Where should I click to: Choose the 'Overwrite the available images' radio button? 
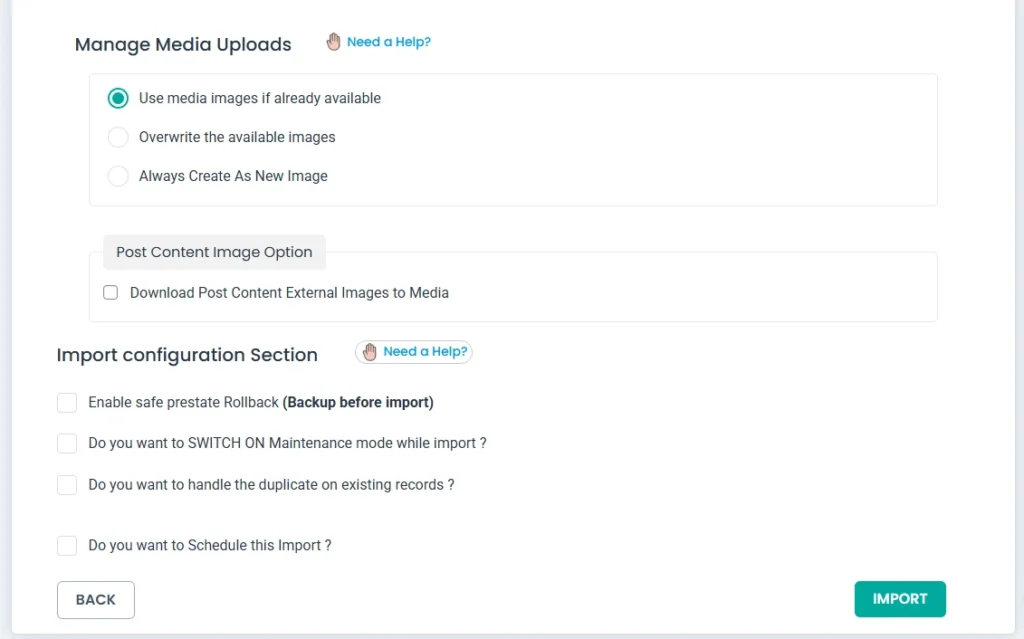[x=118, y=137]
